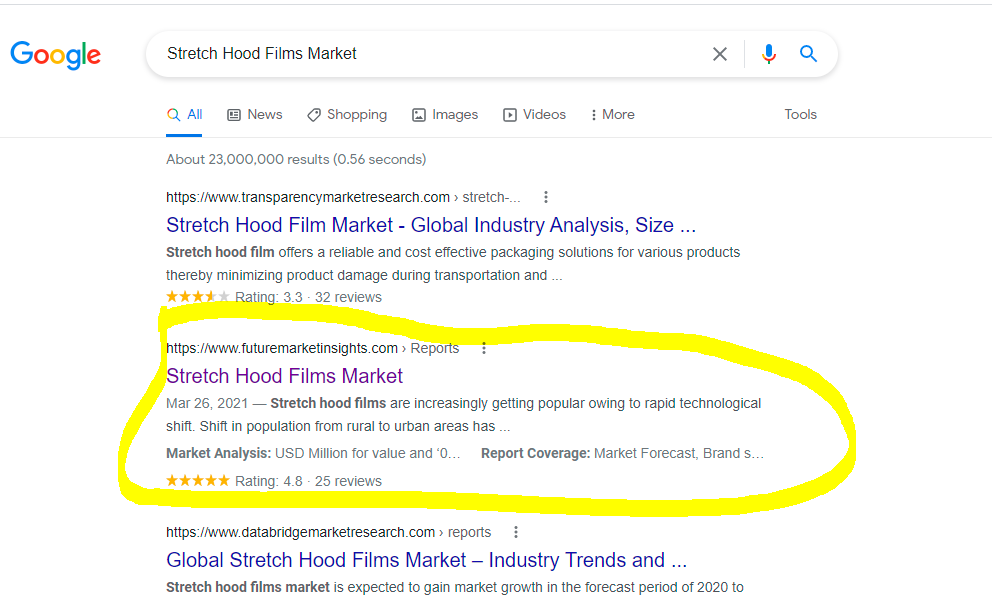Screen dimensions: 992x600
Task: Open the search Tools options
Action: click(800, 115)
